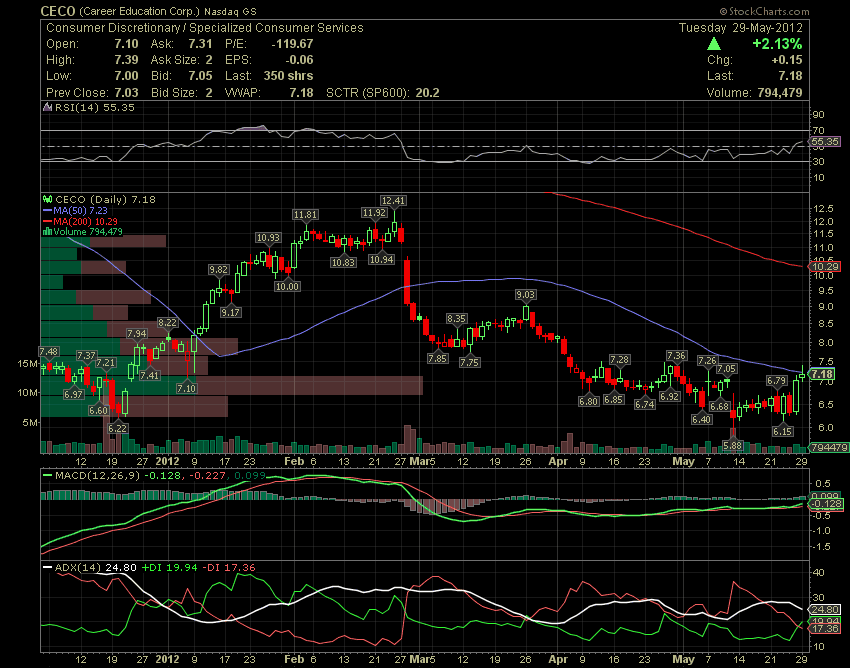Click the MA(200) red legend label
This screenshot has height=668, width=850.
[85, 221]
